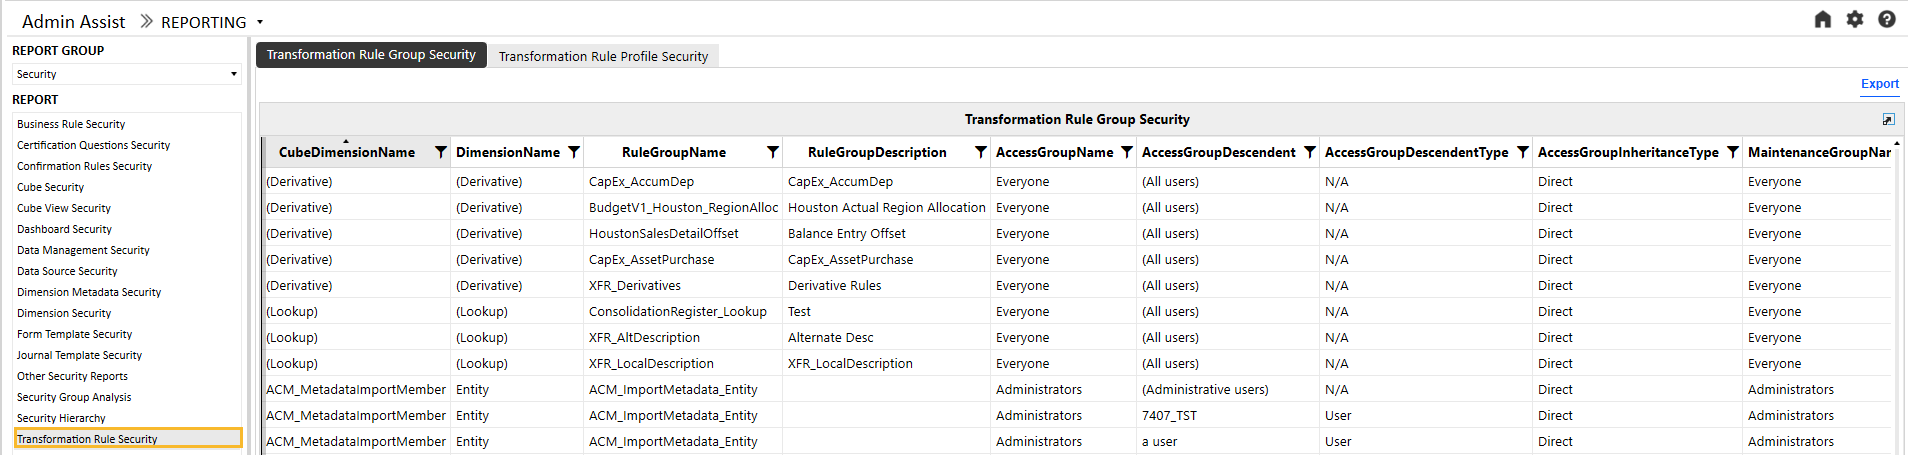The height and width of the screenshot is (455, 1908).
Task: Filter the RuleGroupName column
Action: [772, 152]
